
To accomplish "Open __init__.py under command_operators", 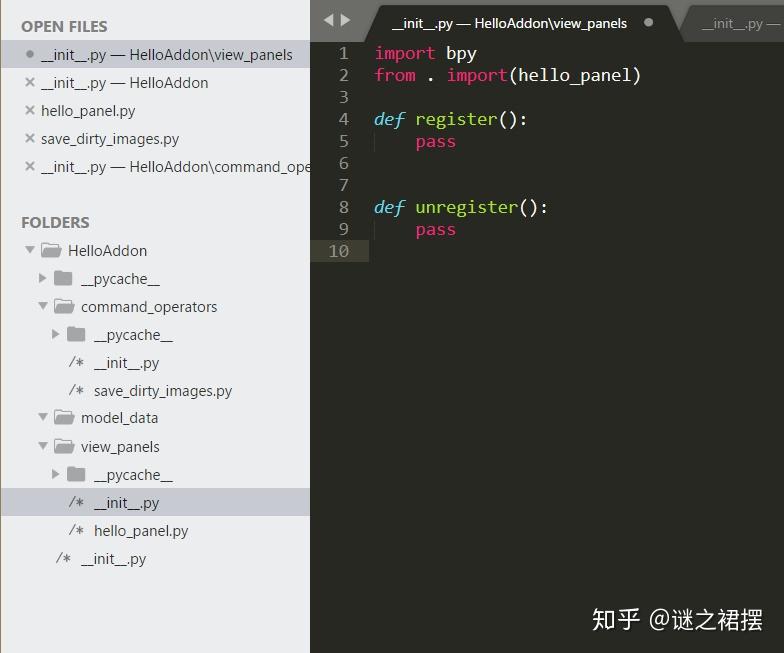I will pos(126,363).
